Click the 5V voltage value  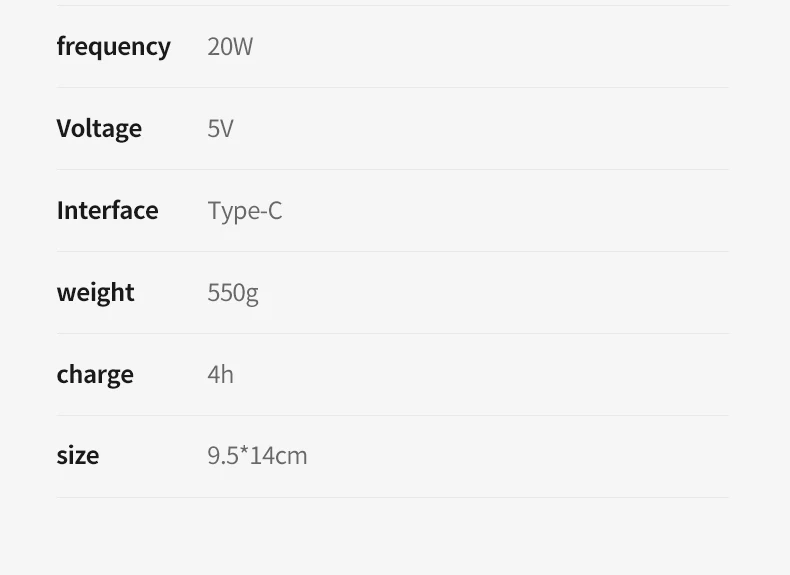[220, 128]
